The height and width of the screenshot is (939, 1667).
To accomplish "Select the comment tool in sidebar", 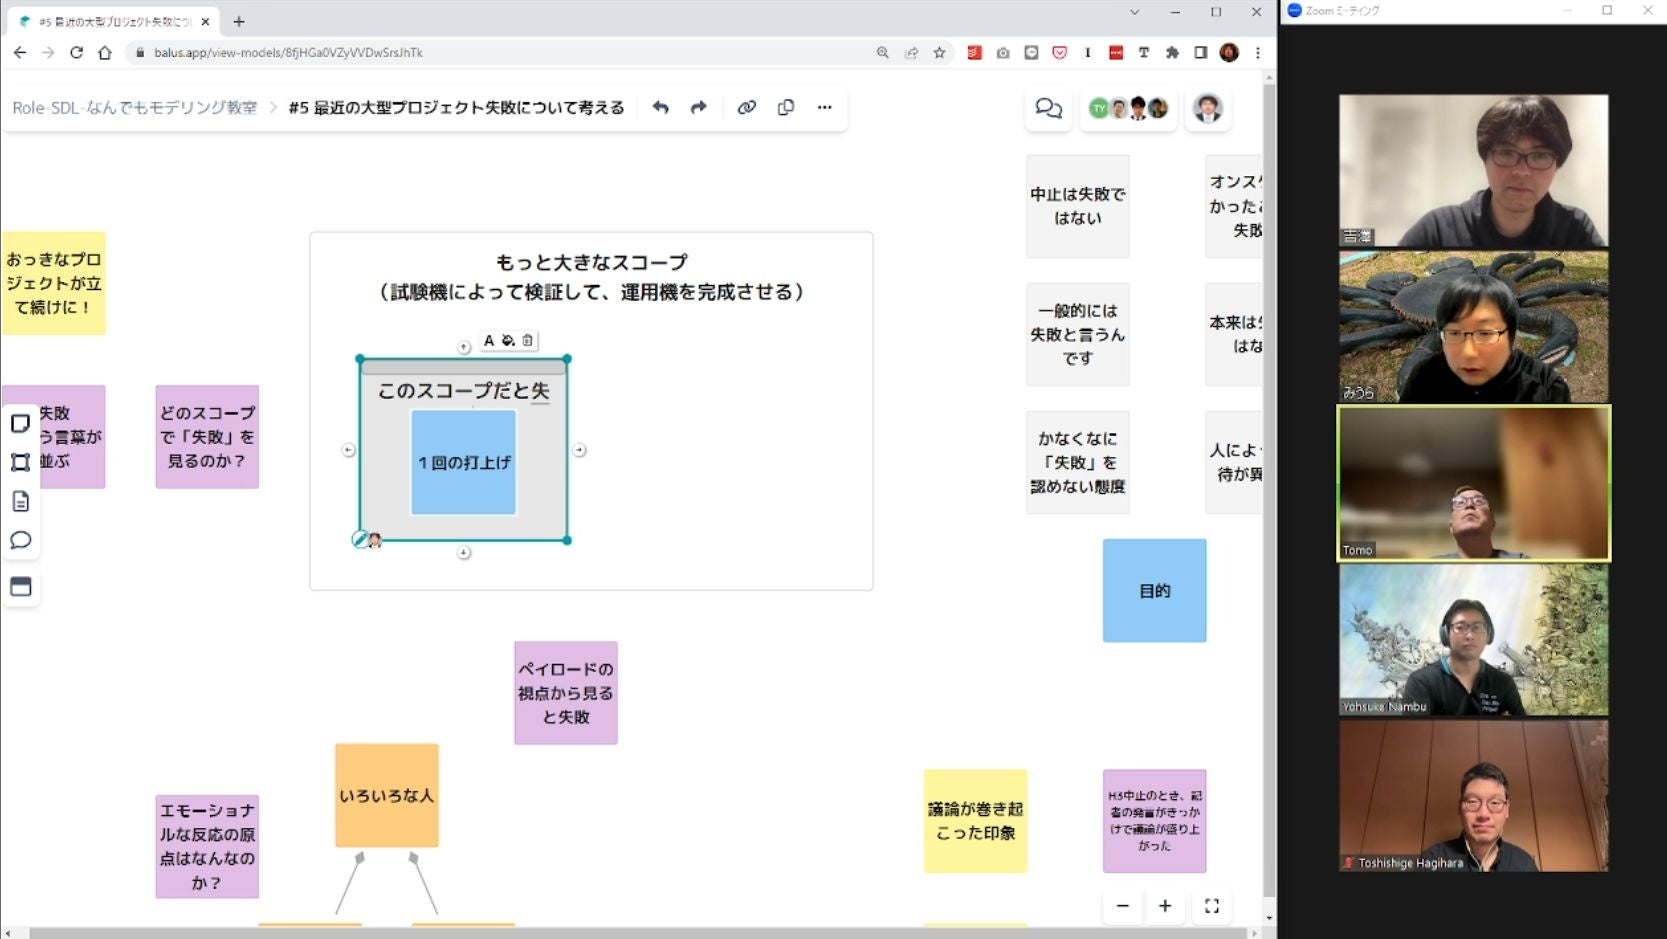I will click(20, 540).
